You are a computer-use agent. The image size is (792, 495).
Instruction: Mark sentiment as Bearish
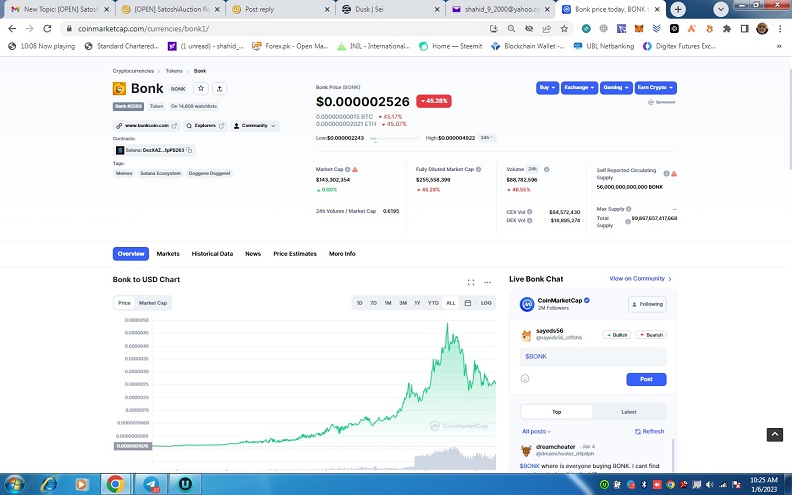651,335
